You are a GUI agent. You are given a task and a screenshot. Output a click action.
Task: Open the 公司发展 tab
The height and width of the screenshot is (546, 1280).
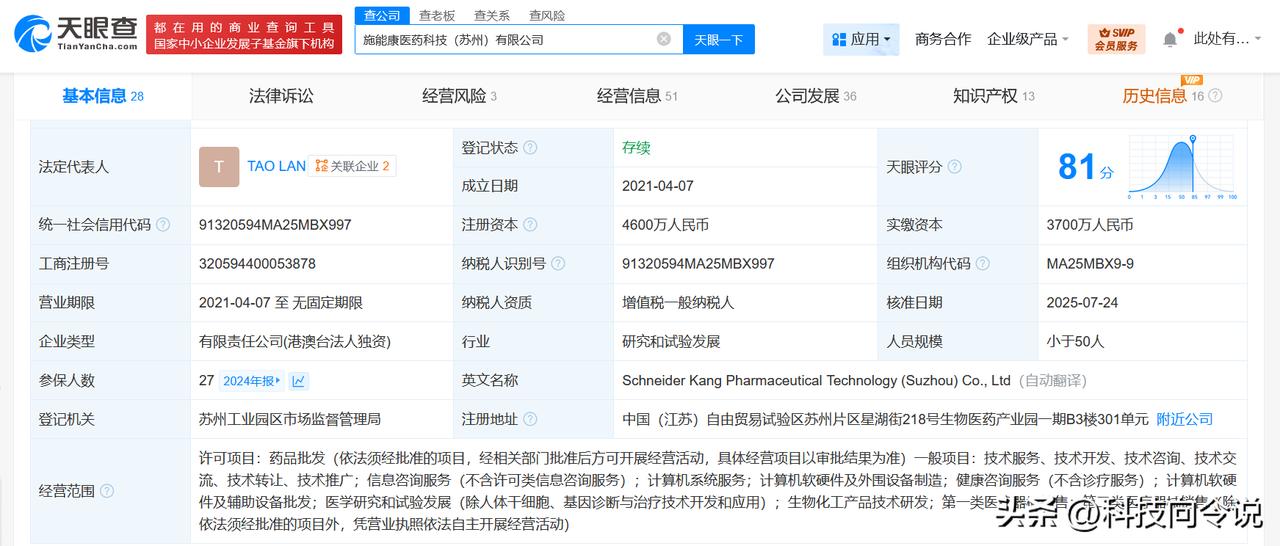point(816,96)
